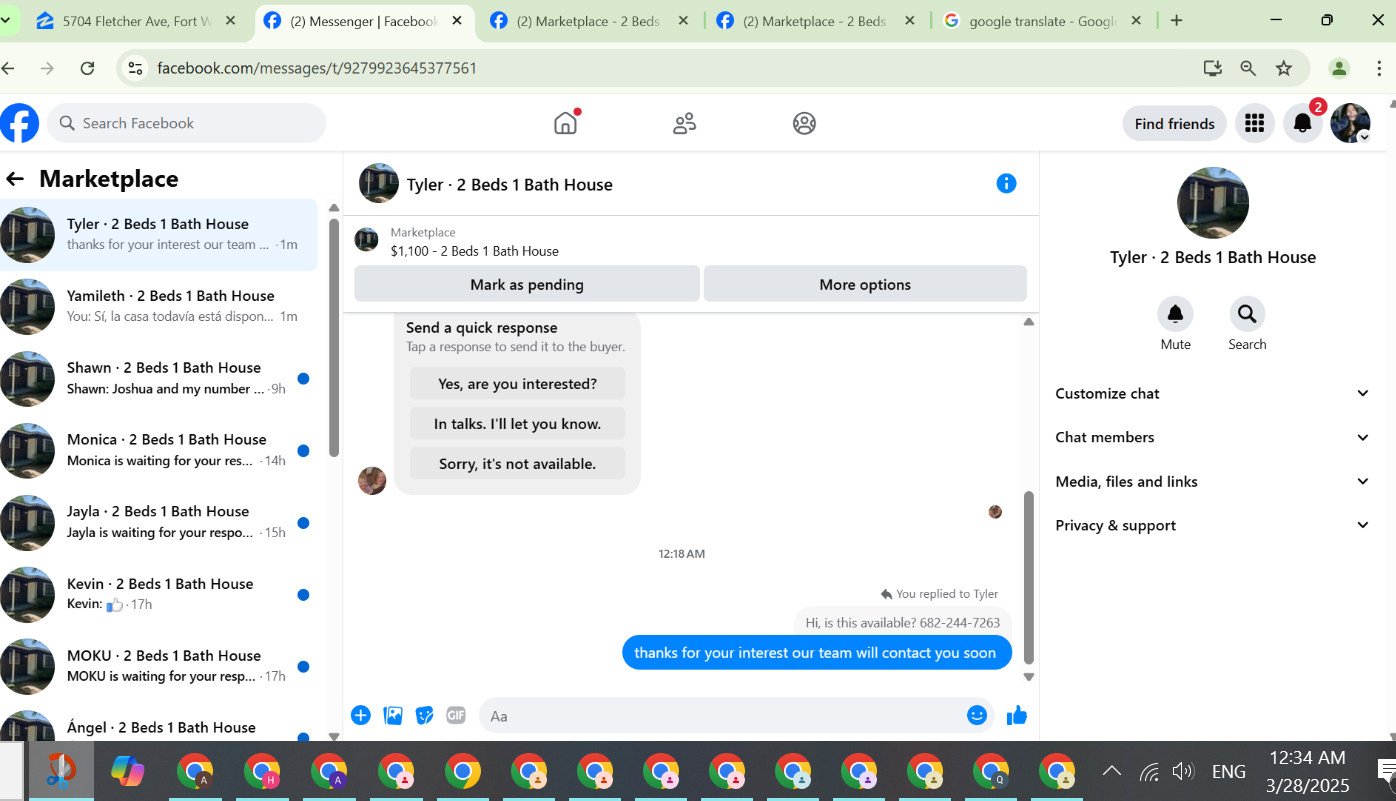
Task: Open the nine-dot Menu grid
Action: [x=1254, y=123]
